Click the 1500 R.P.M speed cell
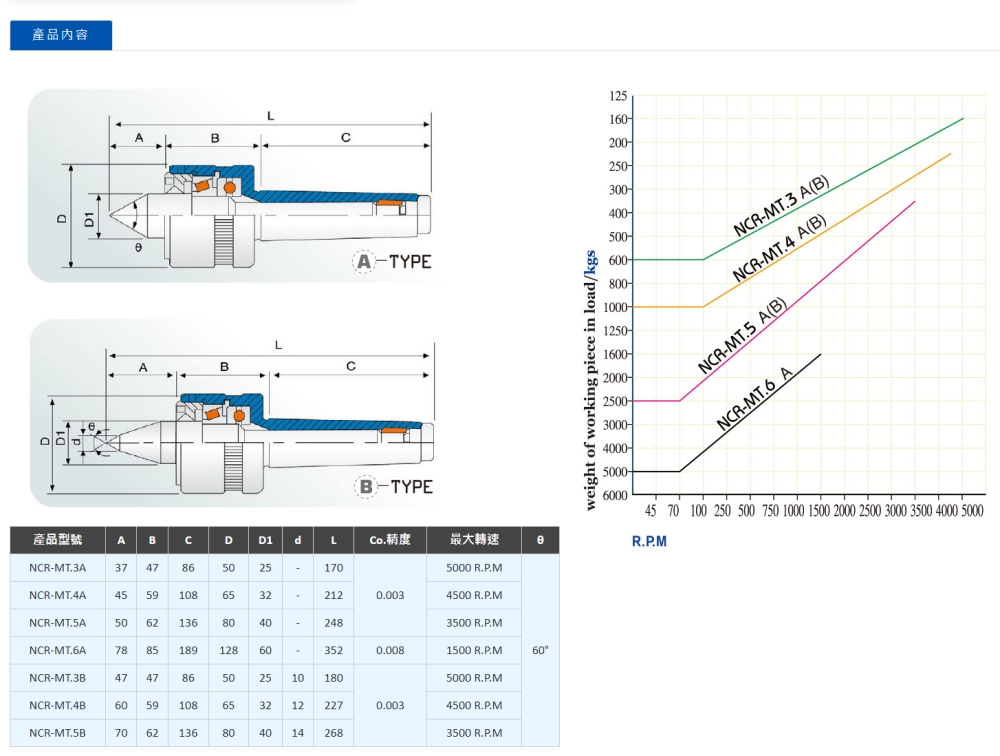Image resolution: width=1000 pixels, height=756 pixels. 474,650
